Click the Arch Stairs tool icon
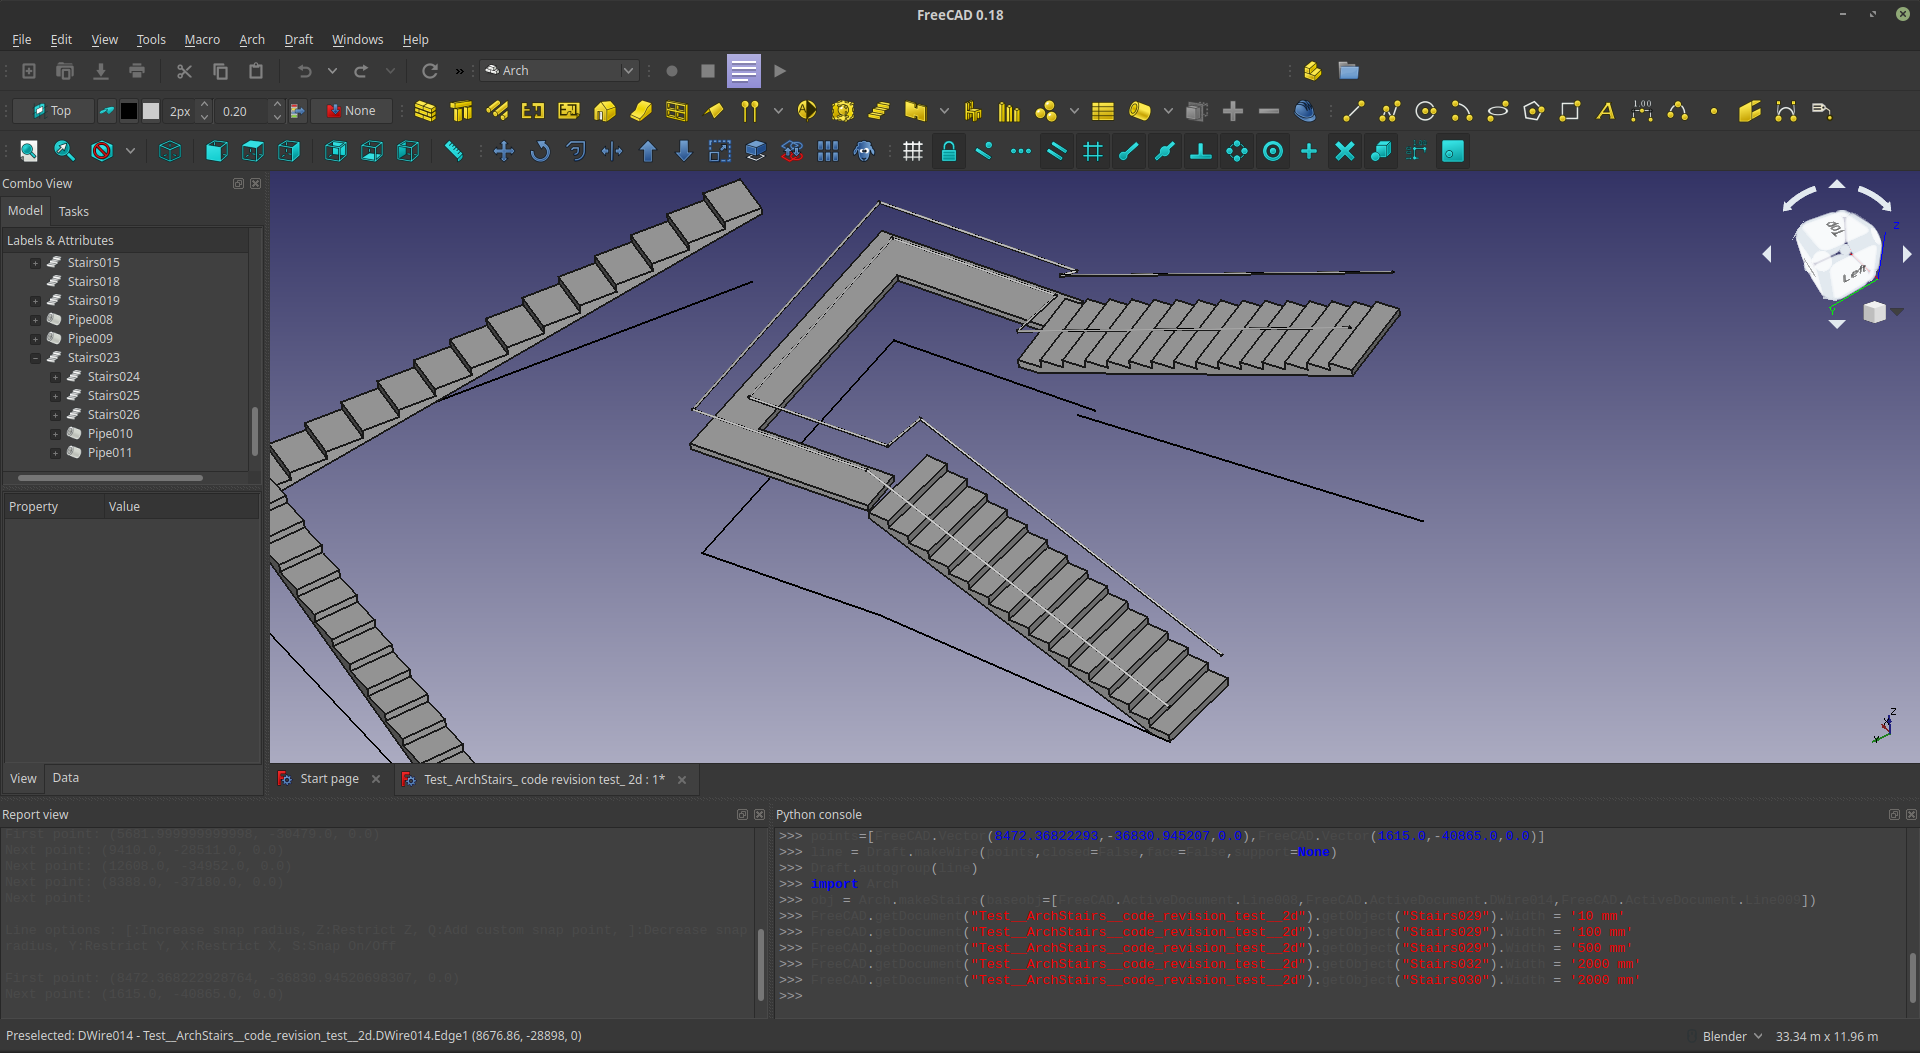Viewport: 1920px width, 1053px height. point(879,111)
